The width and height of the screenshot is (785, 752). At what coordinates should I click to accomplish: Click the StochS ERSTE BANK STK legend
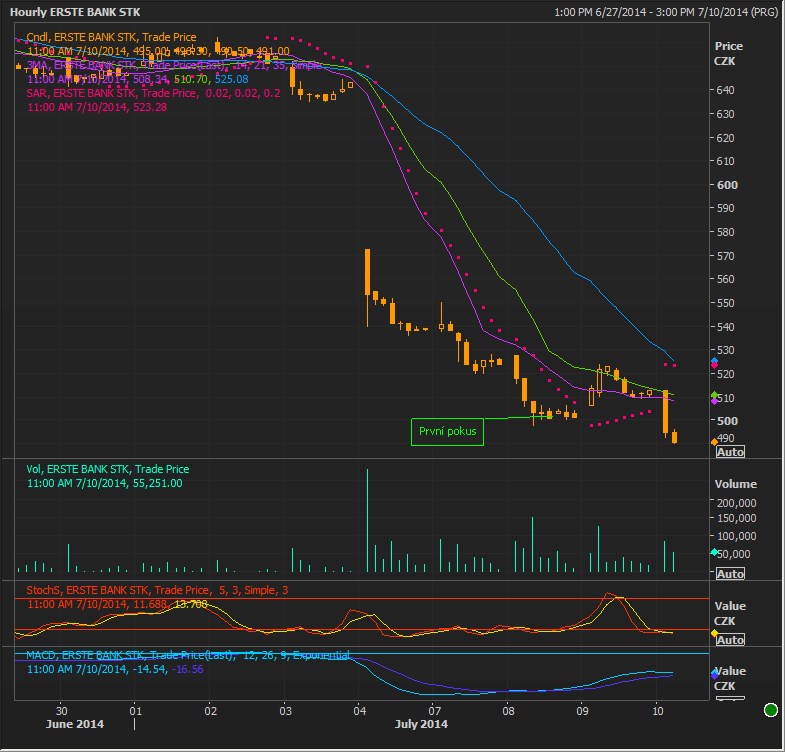tap(156, 590)
